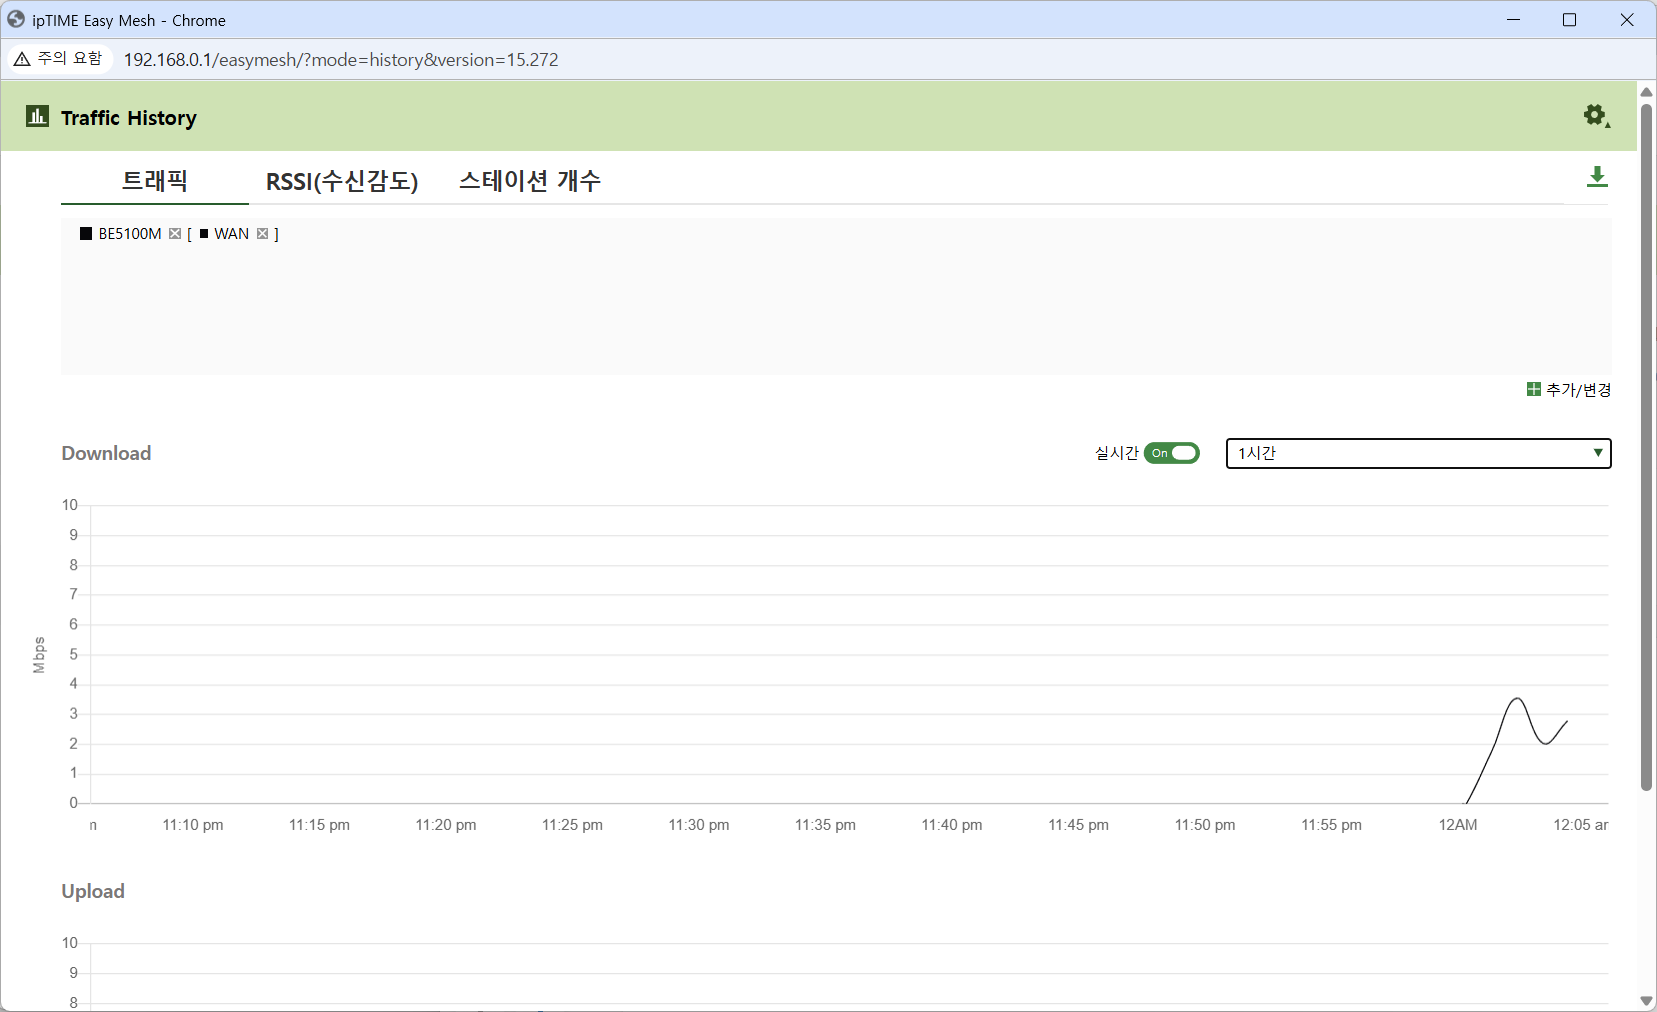This screenshot has width=1657, height=1012.
Task: Click the BE5100M black color square
Action: [86, 234]
